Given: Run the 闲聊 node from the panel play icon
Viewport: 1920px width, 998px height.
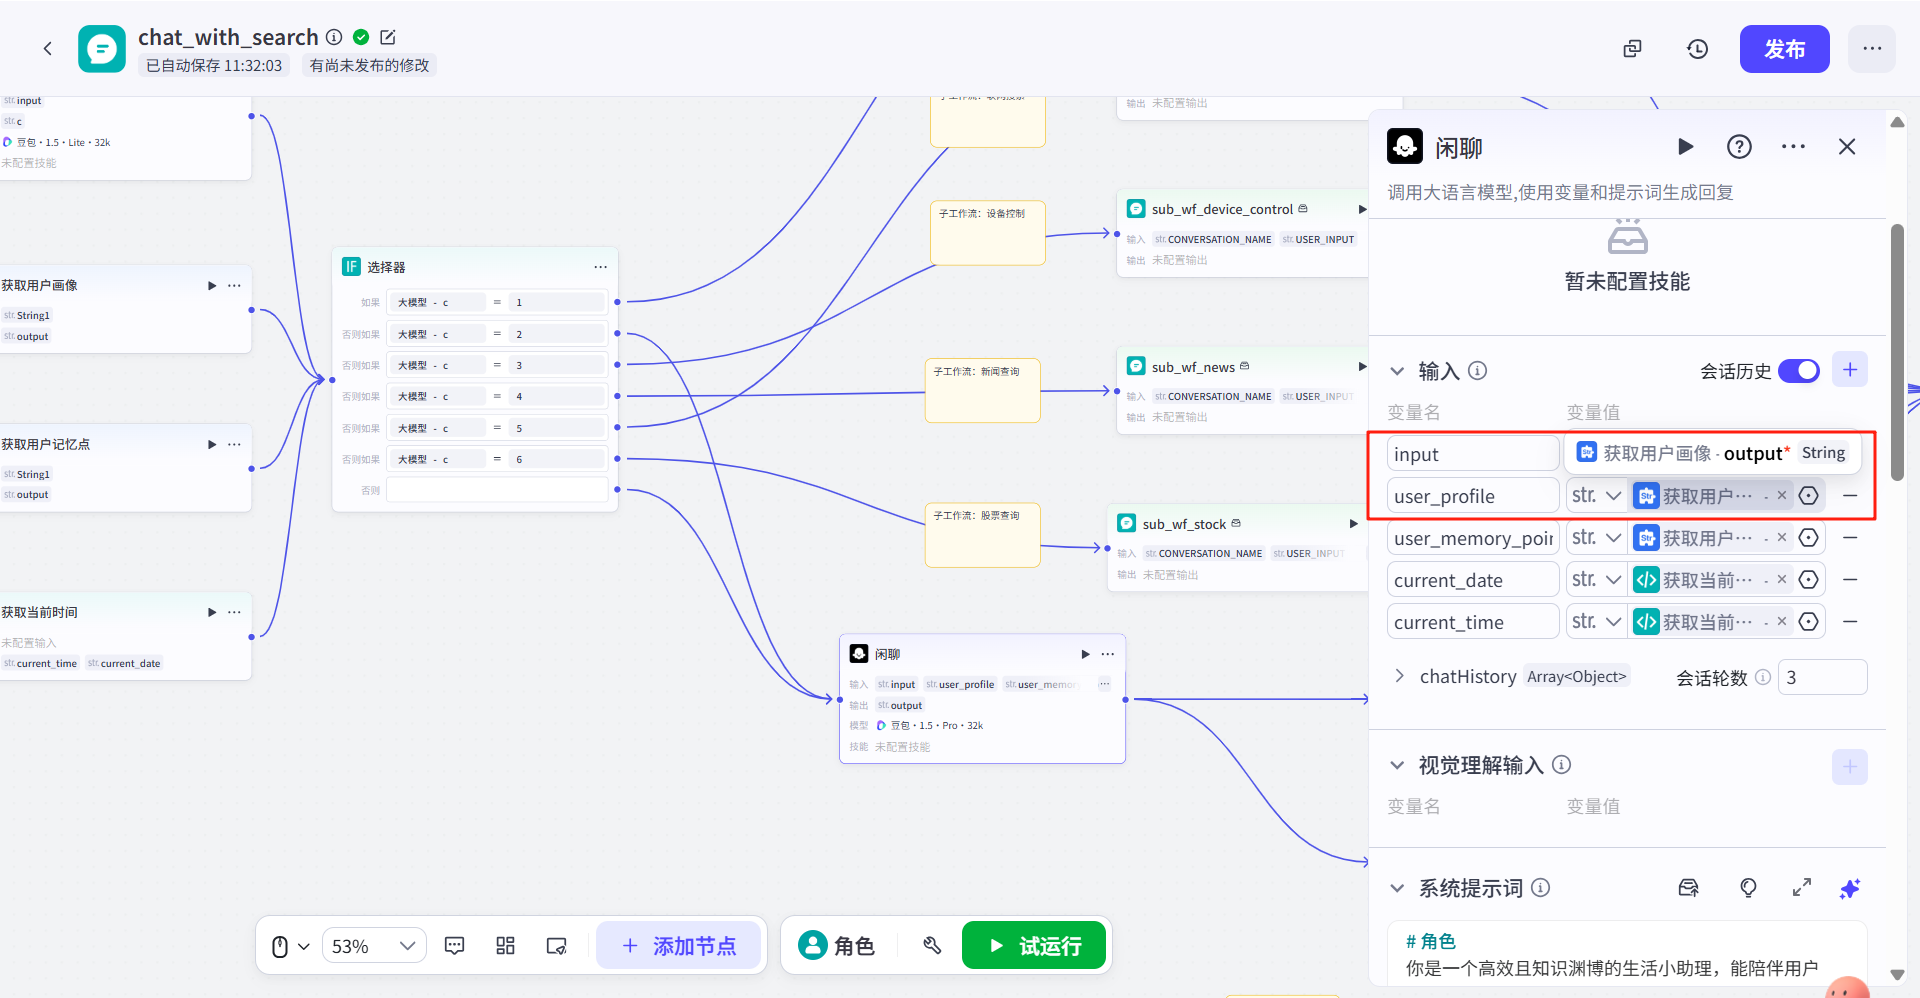Looking at the screenshot, I should coord(1685,147).
